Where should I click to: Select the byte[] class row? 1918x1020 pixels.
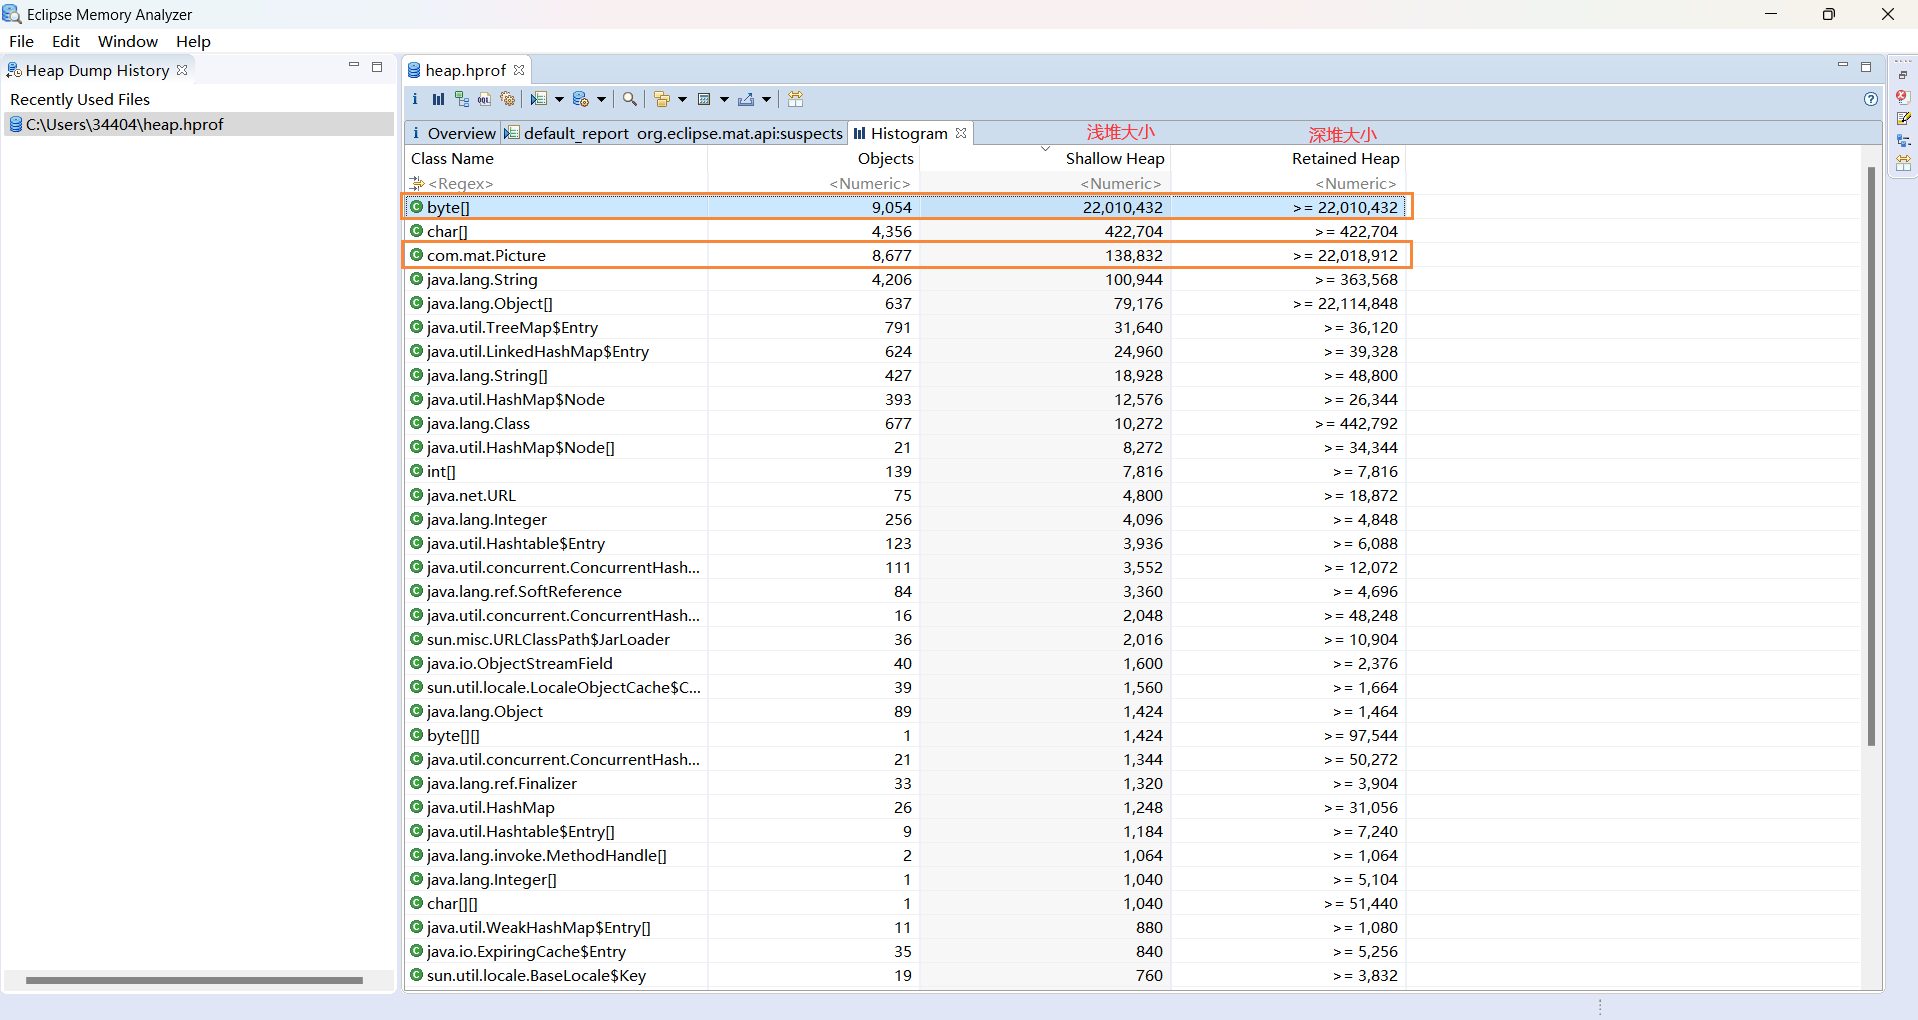coord(906,207)
